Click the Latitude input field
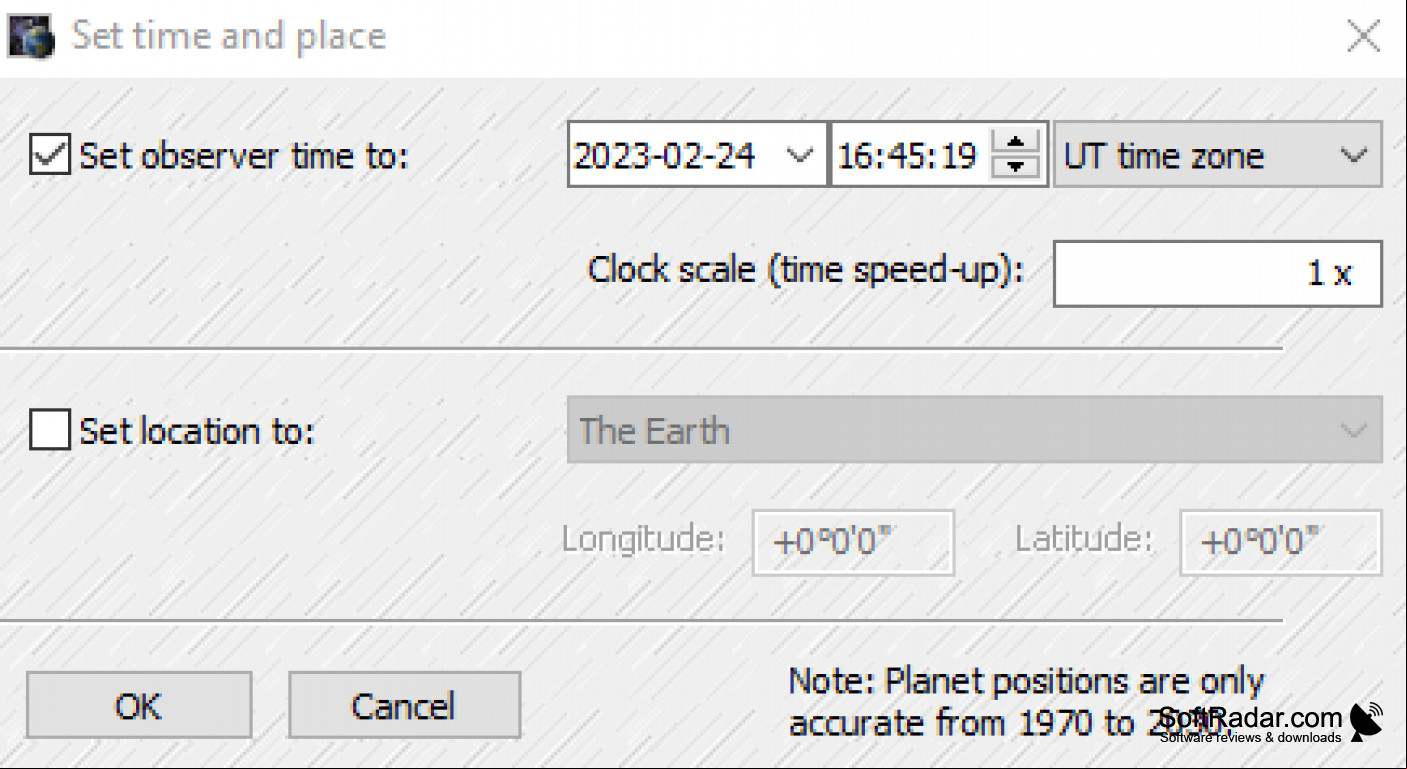The height and width of the screenshot is (769, 1407). pos(1281,542)
